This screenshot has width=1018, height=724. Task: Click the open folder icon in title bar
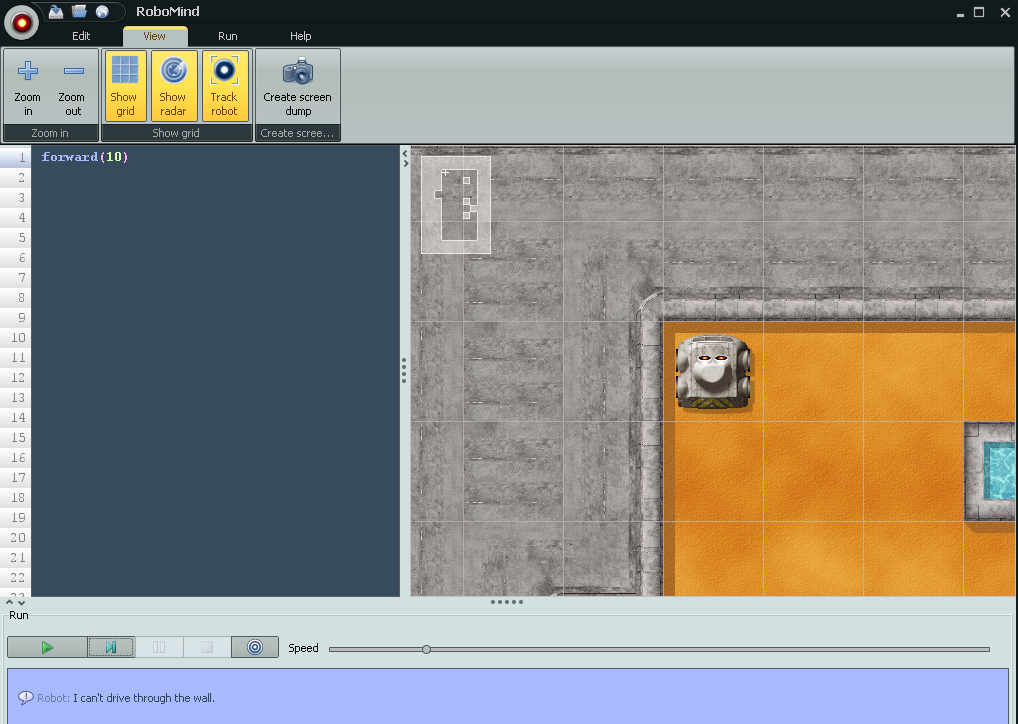coord(79,11)
